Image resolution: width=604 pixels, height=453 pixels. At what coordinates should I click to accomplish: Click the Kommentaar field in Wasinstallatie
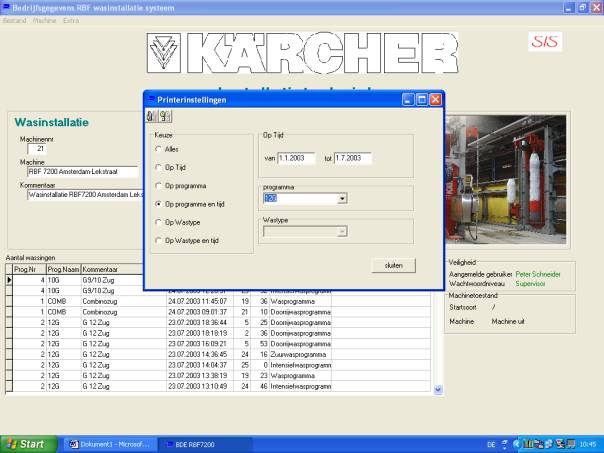85,195
